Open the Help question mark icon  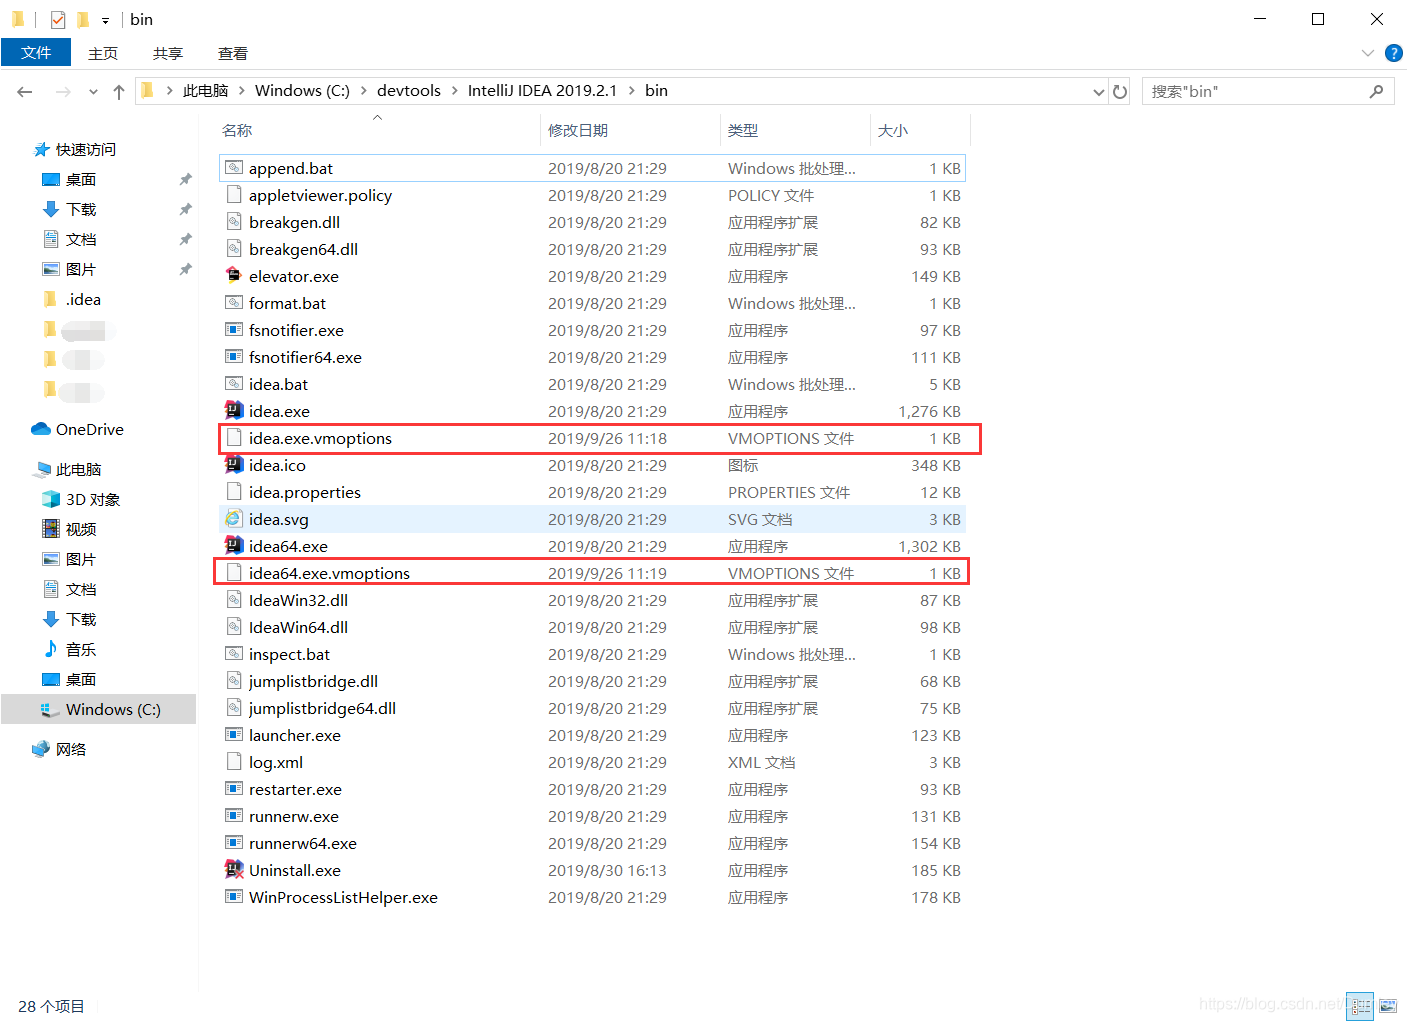pyautogui.click(x=1394, y=53)
